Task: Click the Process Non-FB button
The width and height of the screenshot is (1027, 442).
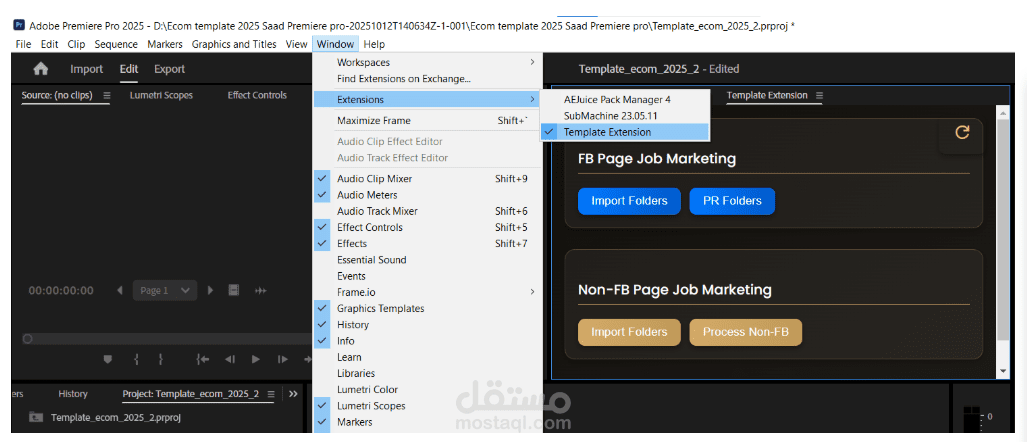Action: 745,332
